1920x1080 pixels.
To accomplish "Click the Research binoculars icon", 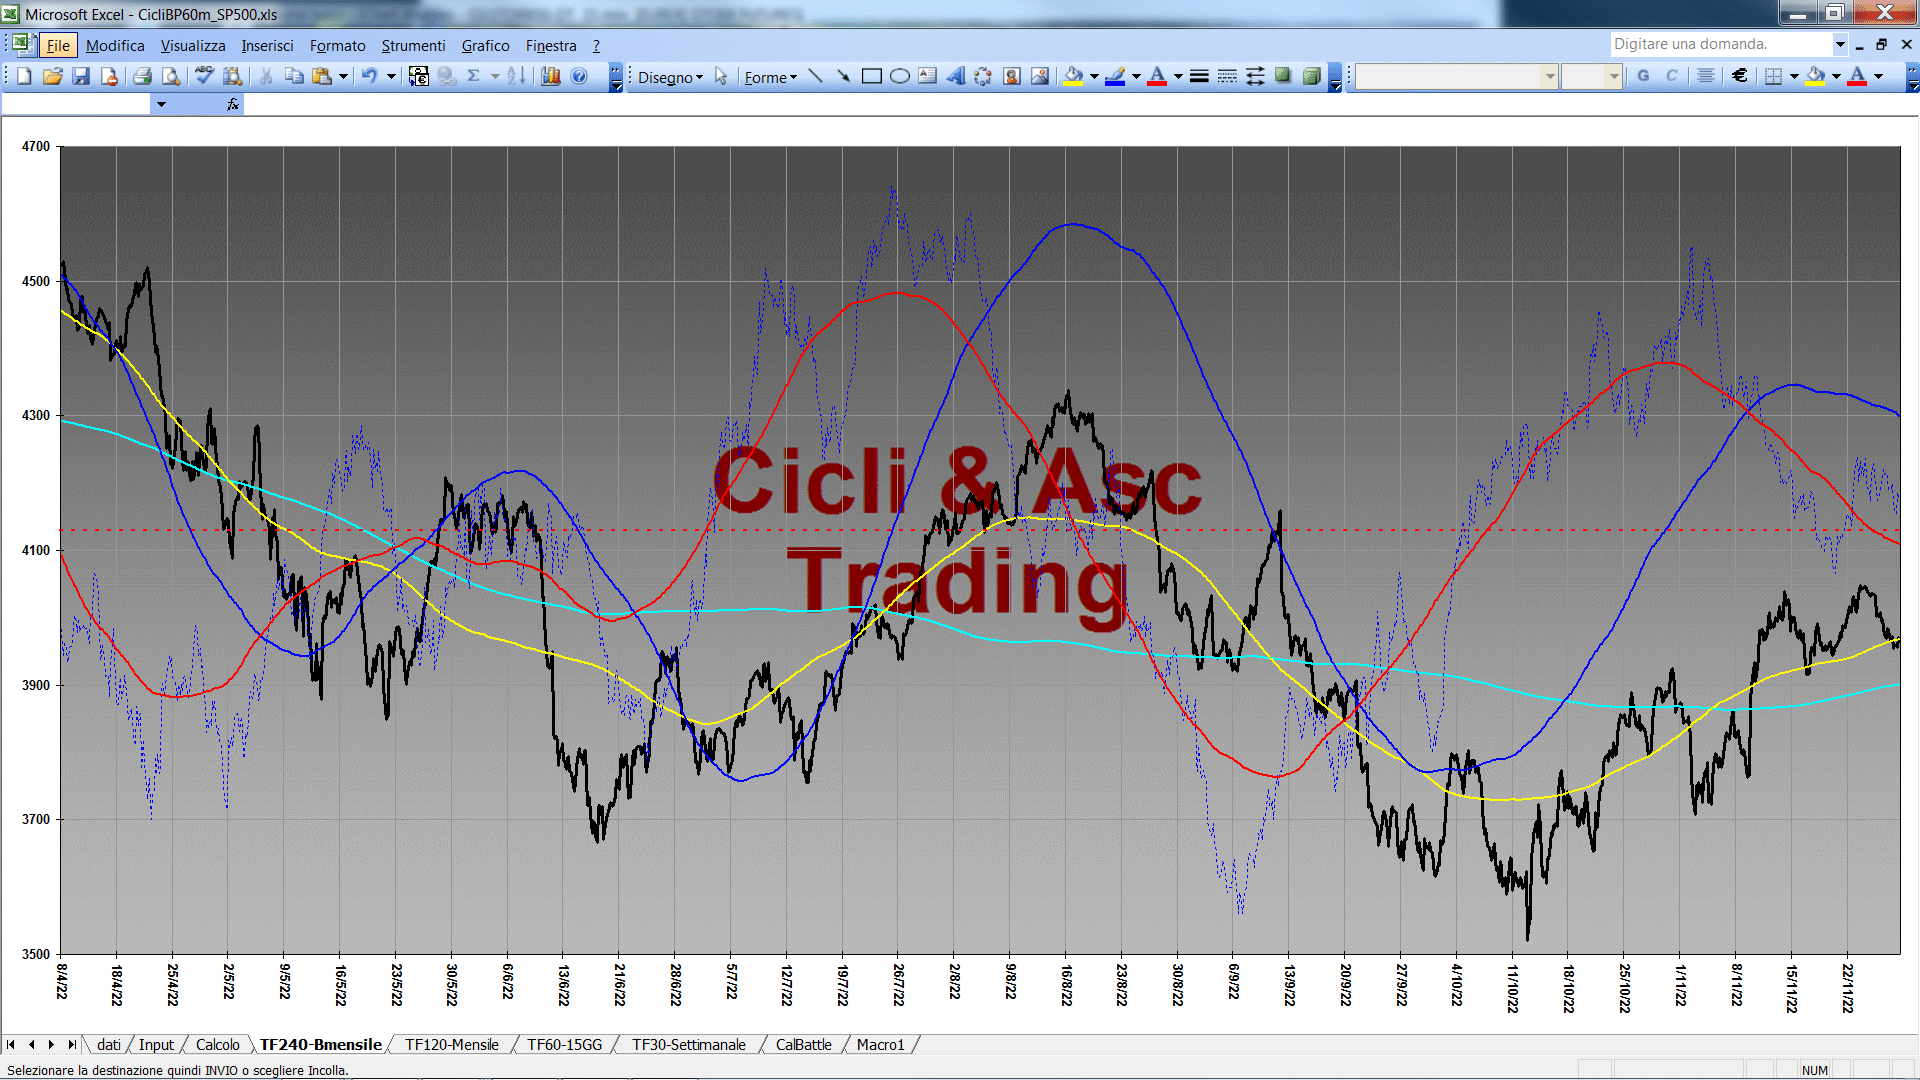I will pyautogui.click(x=233, y=76).
